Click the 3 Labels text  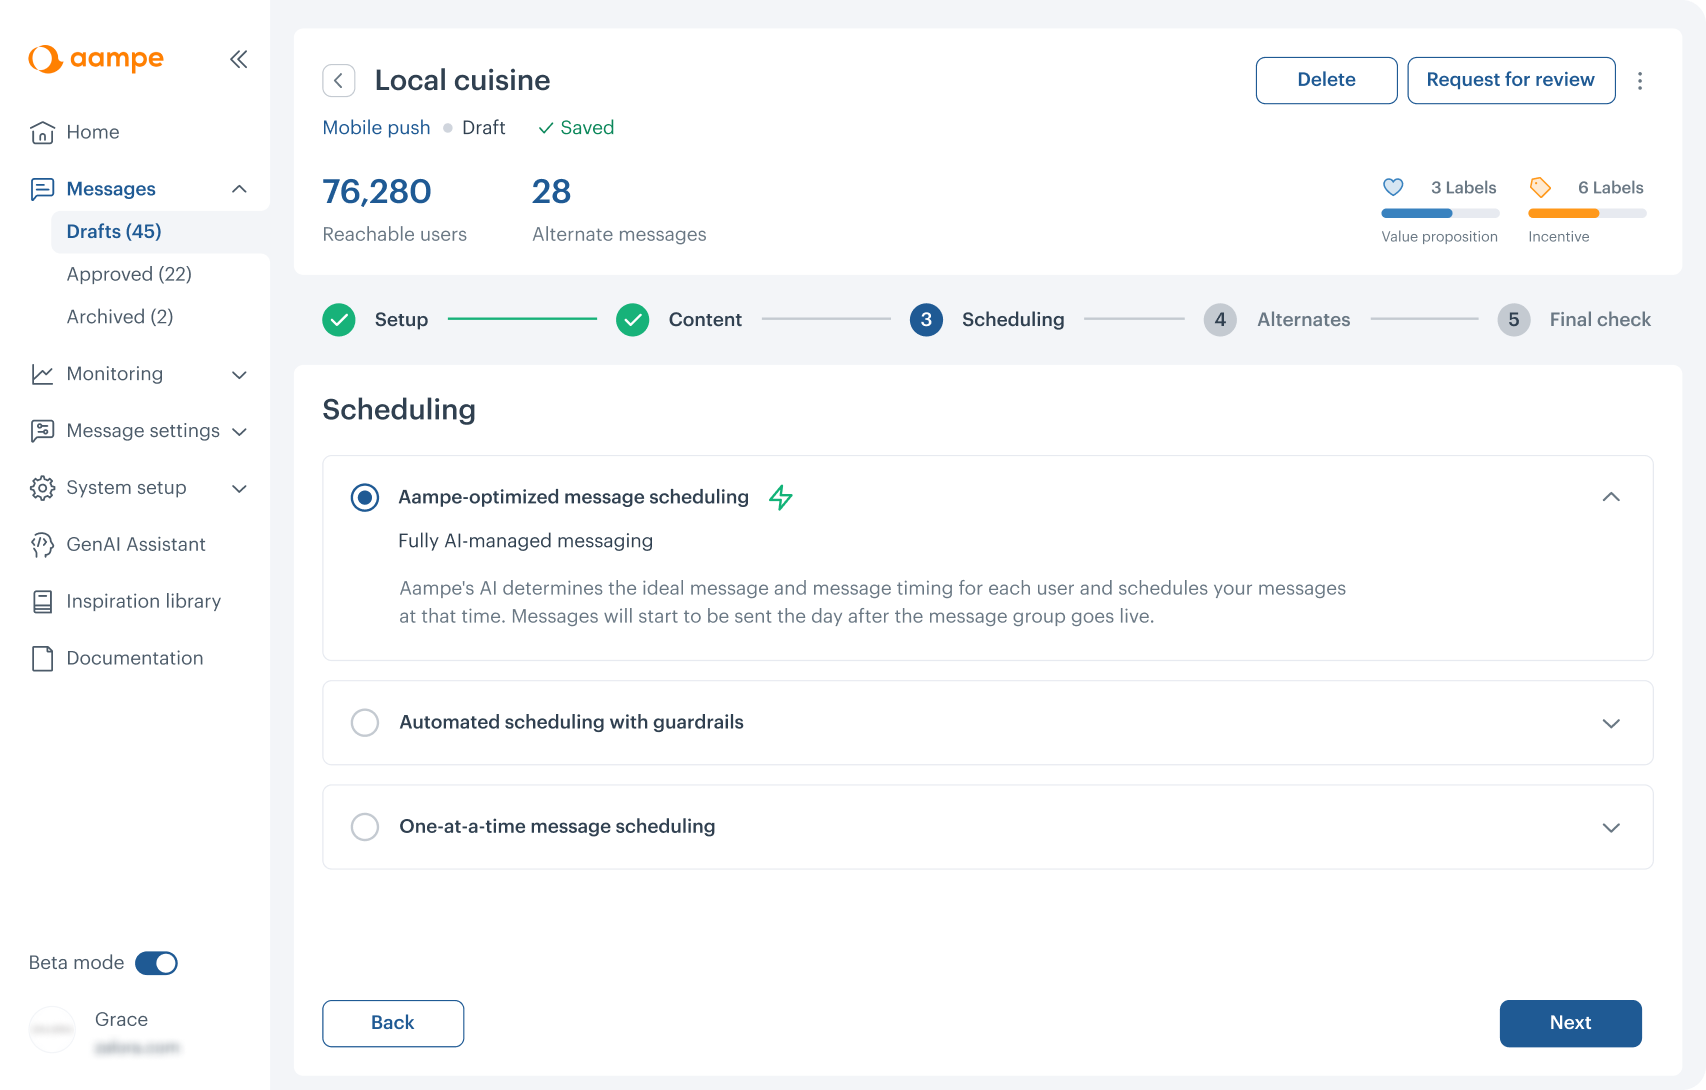tap(1463, 188)
